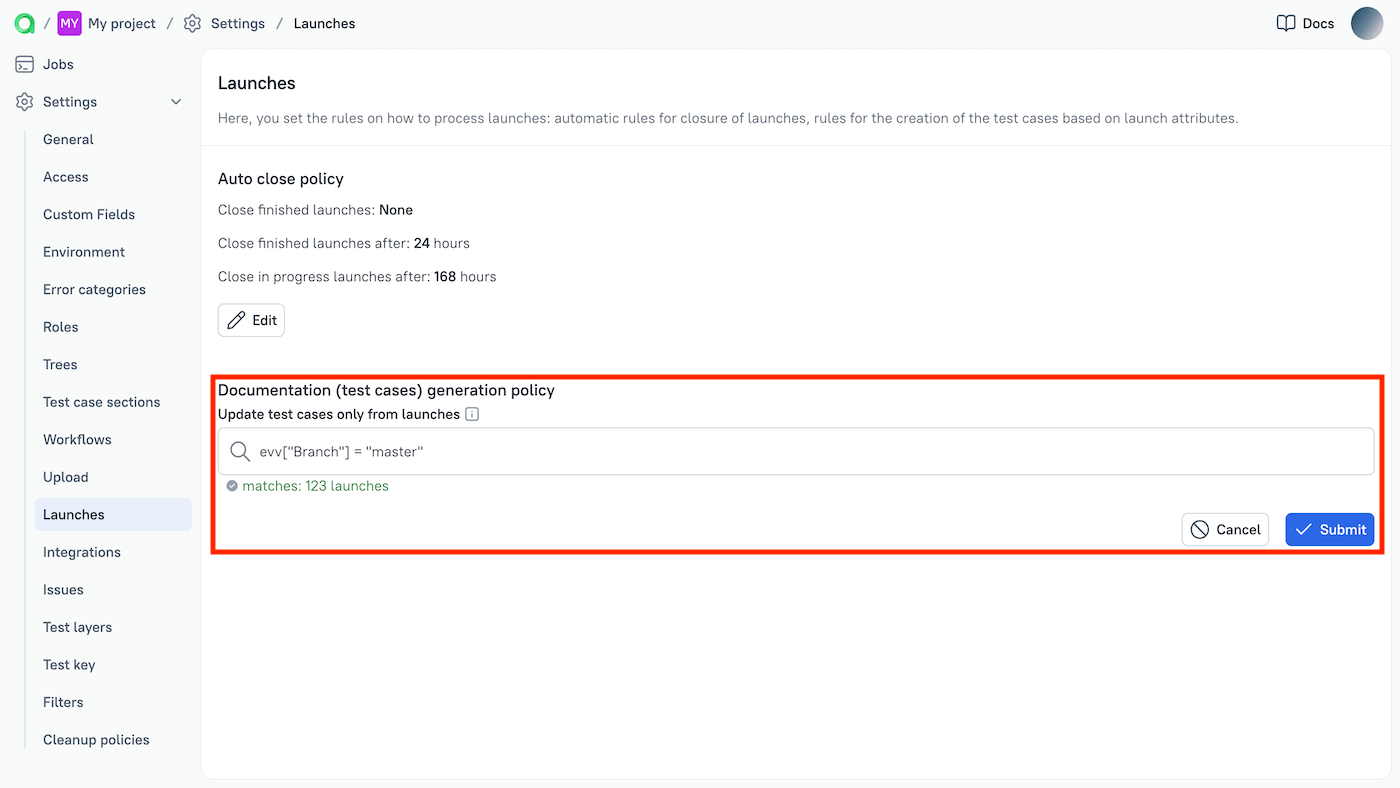Viewport: 1400px width, 788px height.
Task: Collapse the Settings submenu chevron
Action: [175, 101]
